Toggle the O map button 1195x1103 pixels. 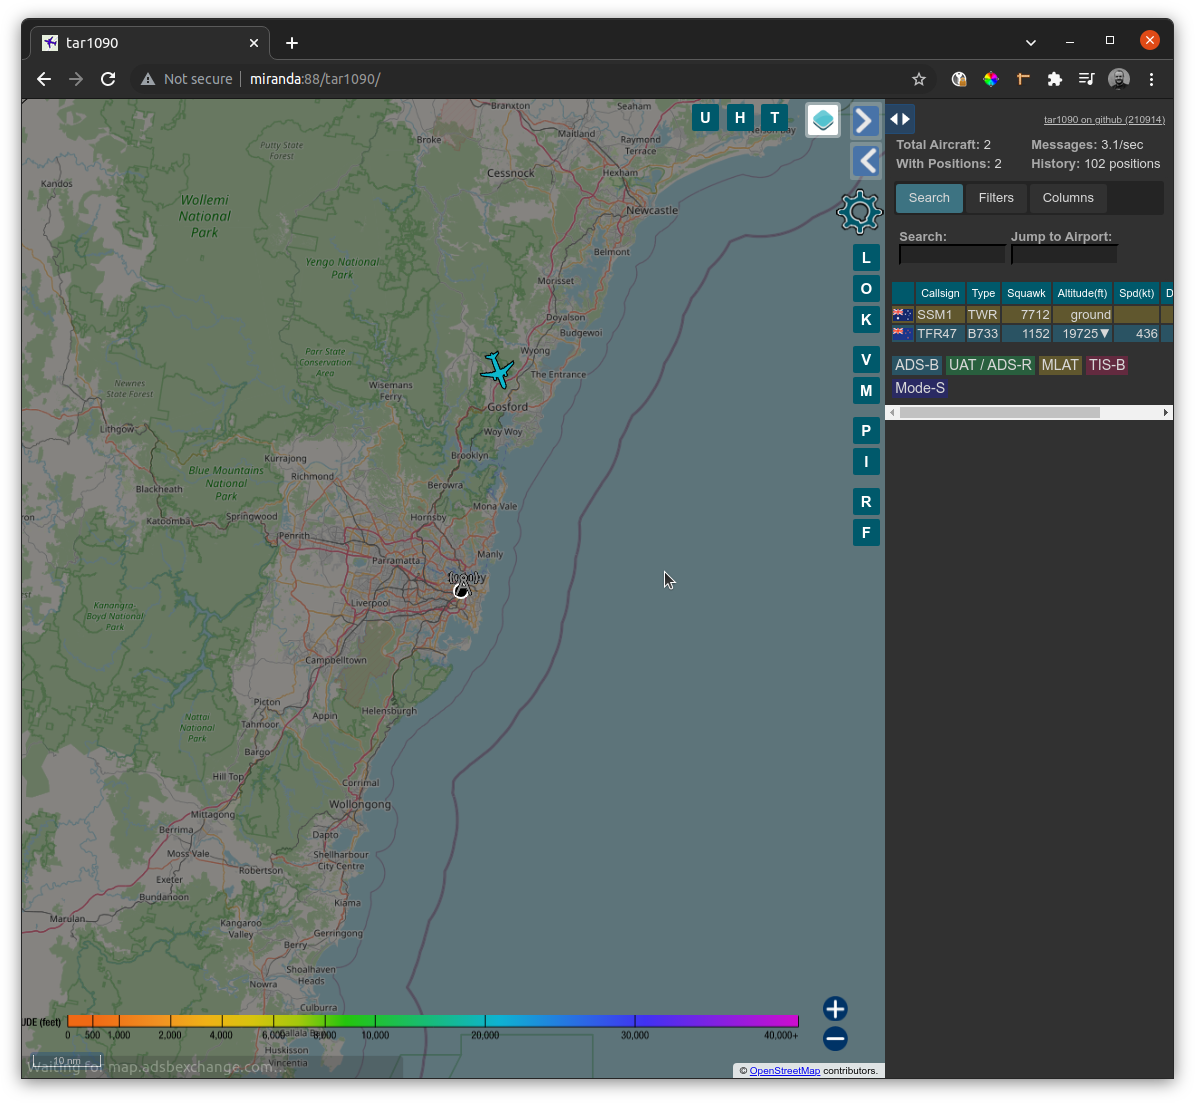click(866, 289)
